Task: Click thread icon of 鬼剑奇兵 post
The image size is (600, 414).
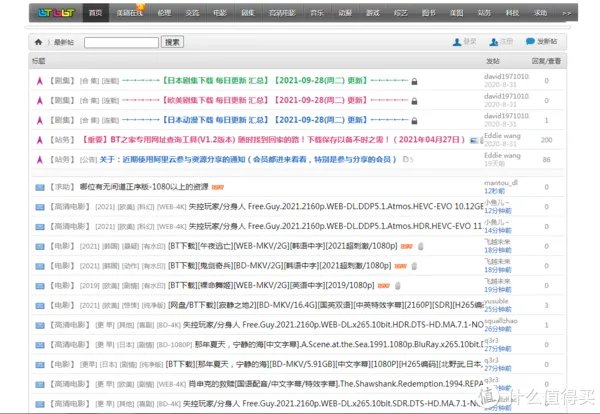Action: tap(40, 266)
